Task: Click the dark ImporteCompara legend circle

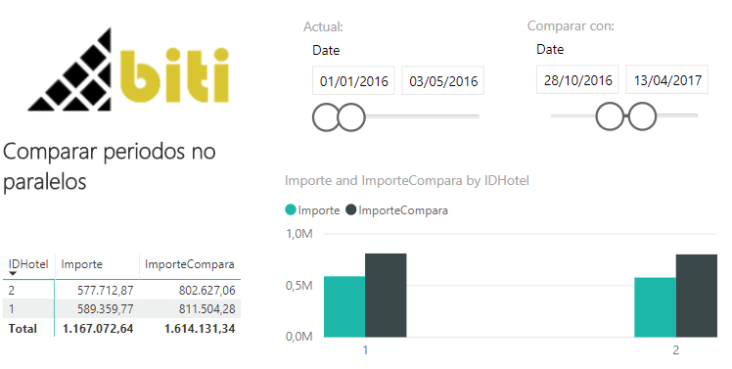Action: coord(351,210)
